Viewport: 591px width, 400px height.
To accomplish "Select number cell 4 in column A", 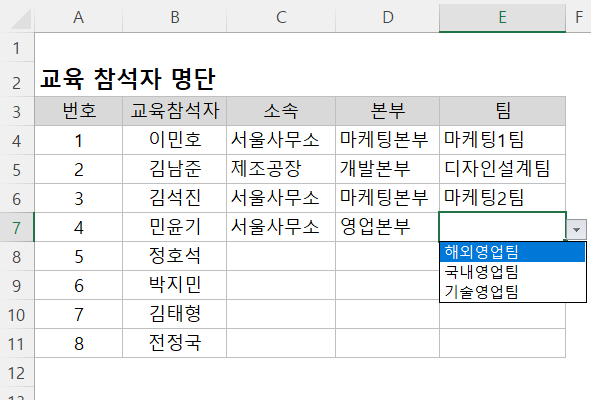I will [x=78, y=227].
